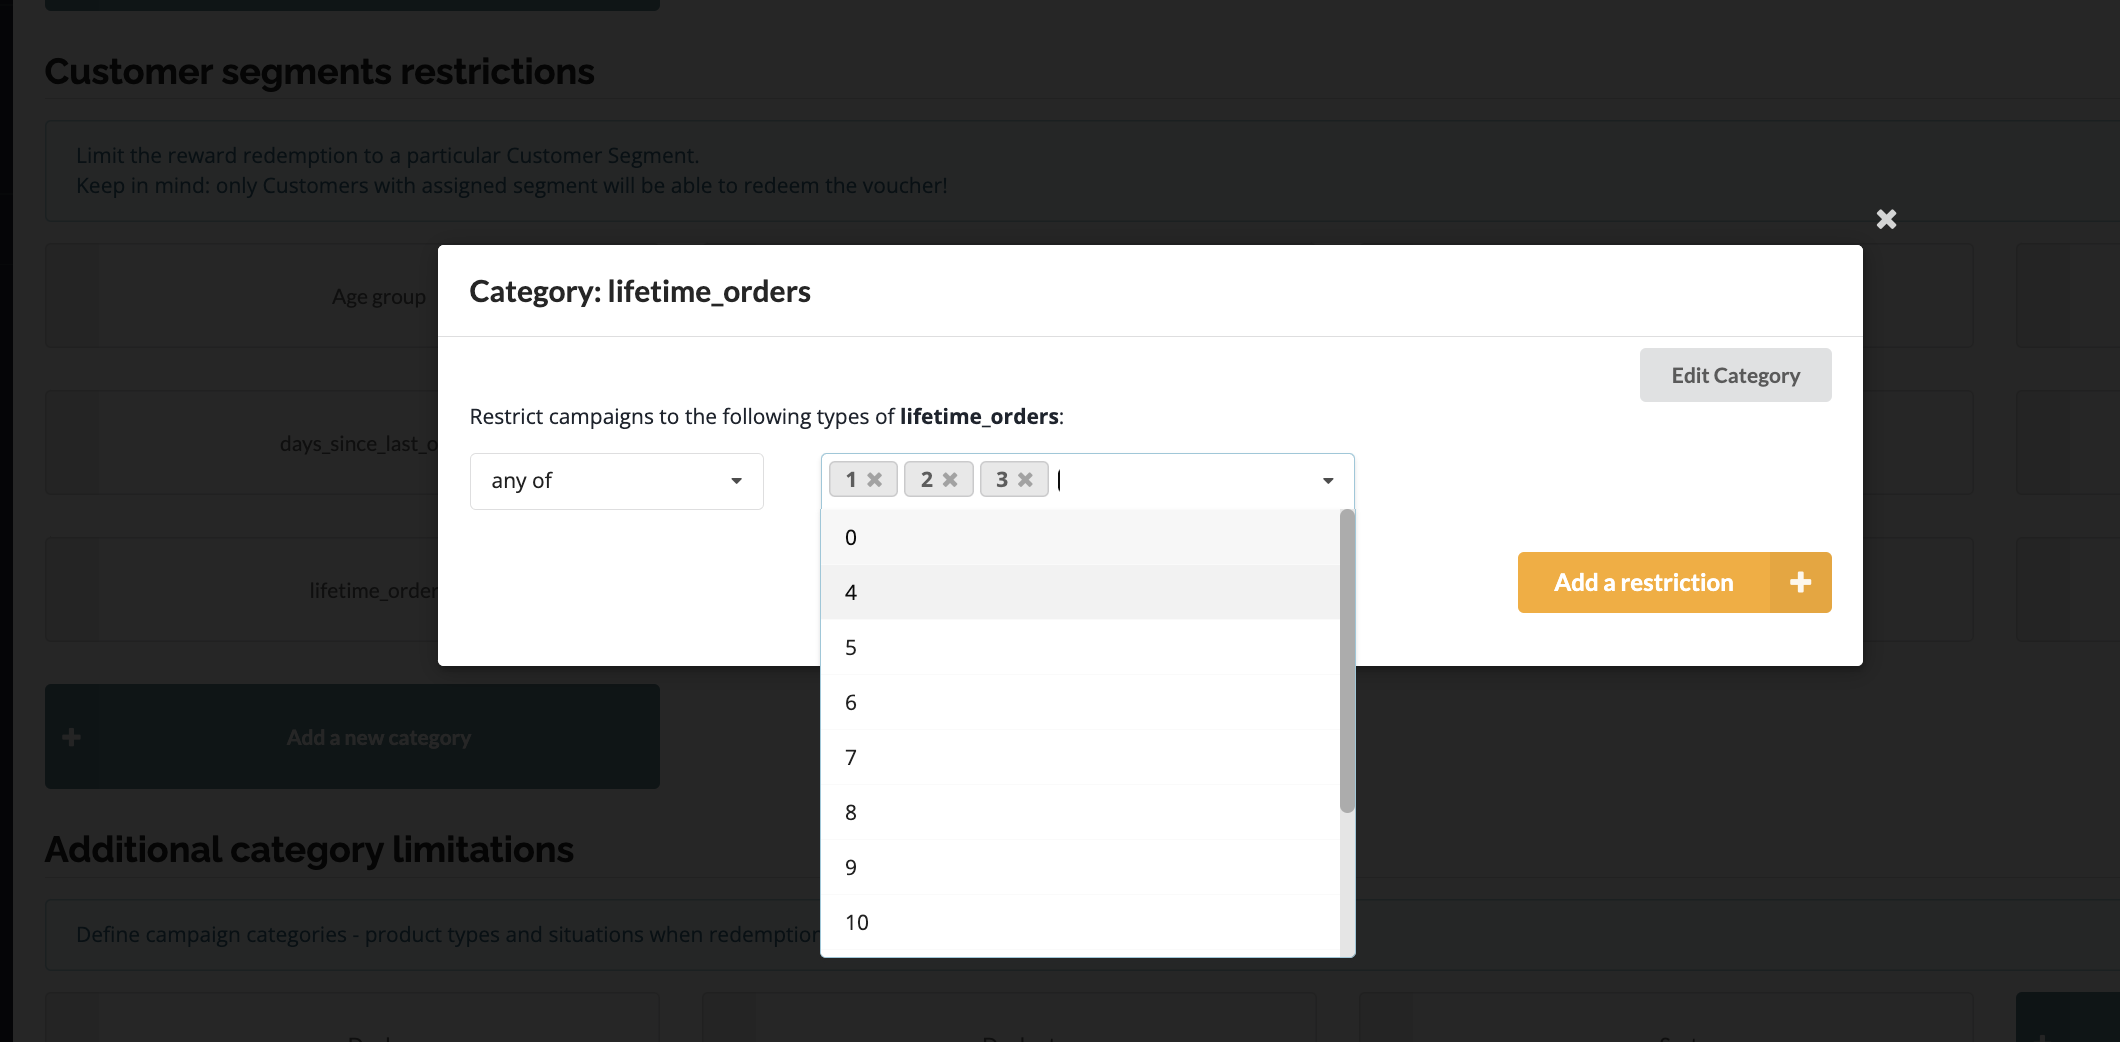The width and height of the screenshot is (2120, 1042).
Task: Select option 4 from the list
Action: tap(1080, 592)
